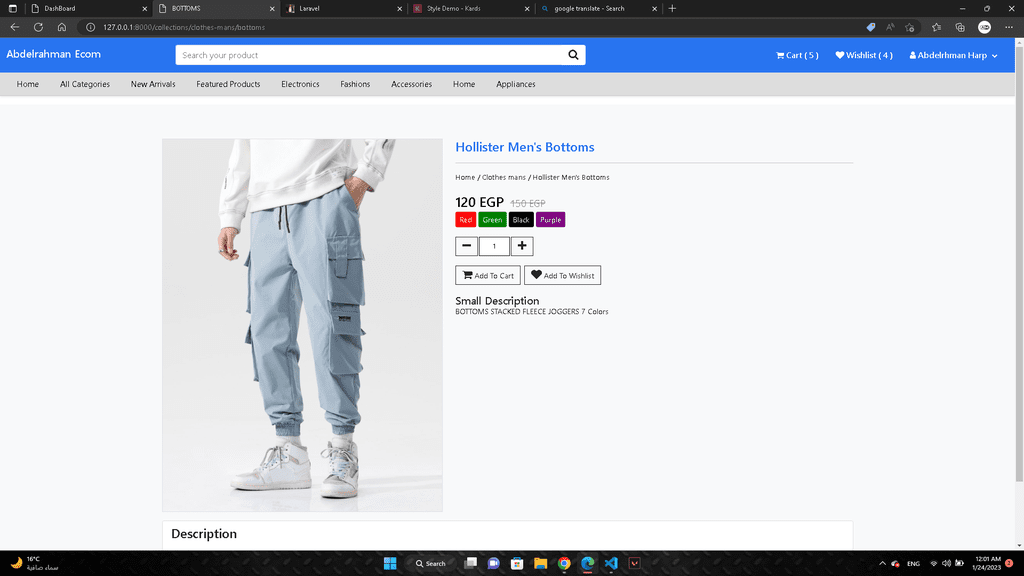
Task: Open New Arrivals in the navigation bar
Action: [153, 84]
